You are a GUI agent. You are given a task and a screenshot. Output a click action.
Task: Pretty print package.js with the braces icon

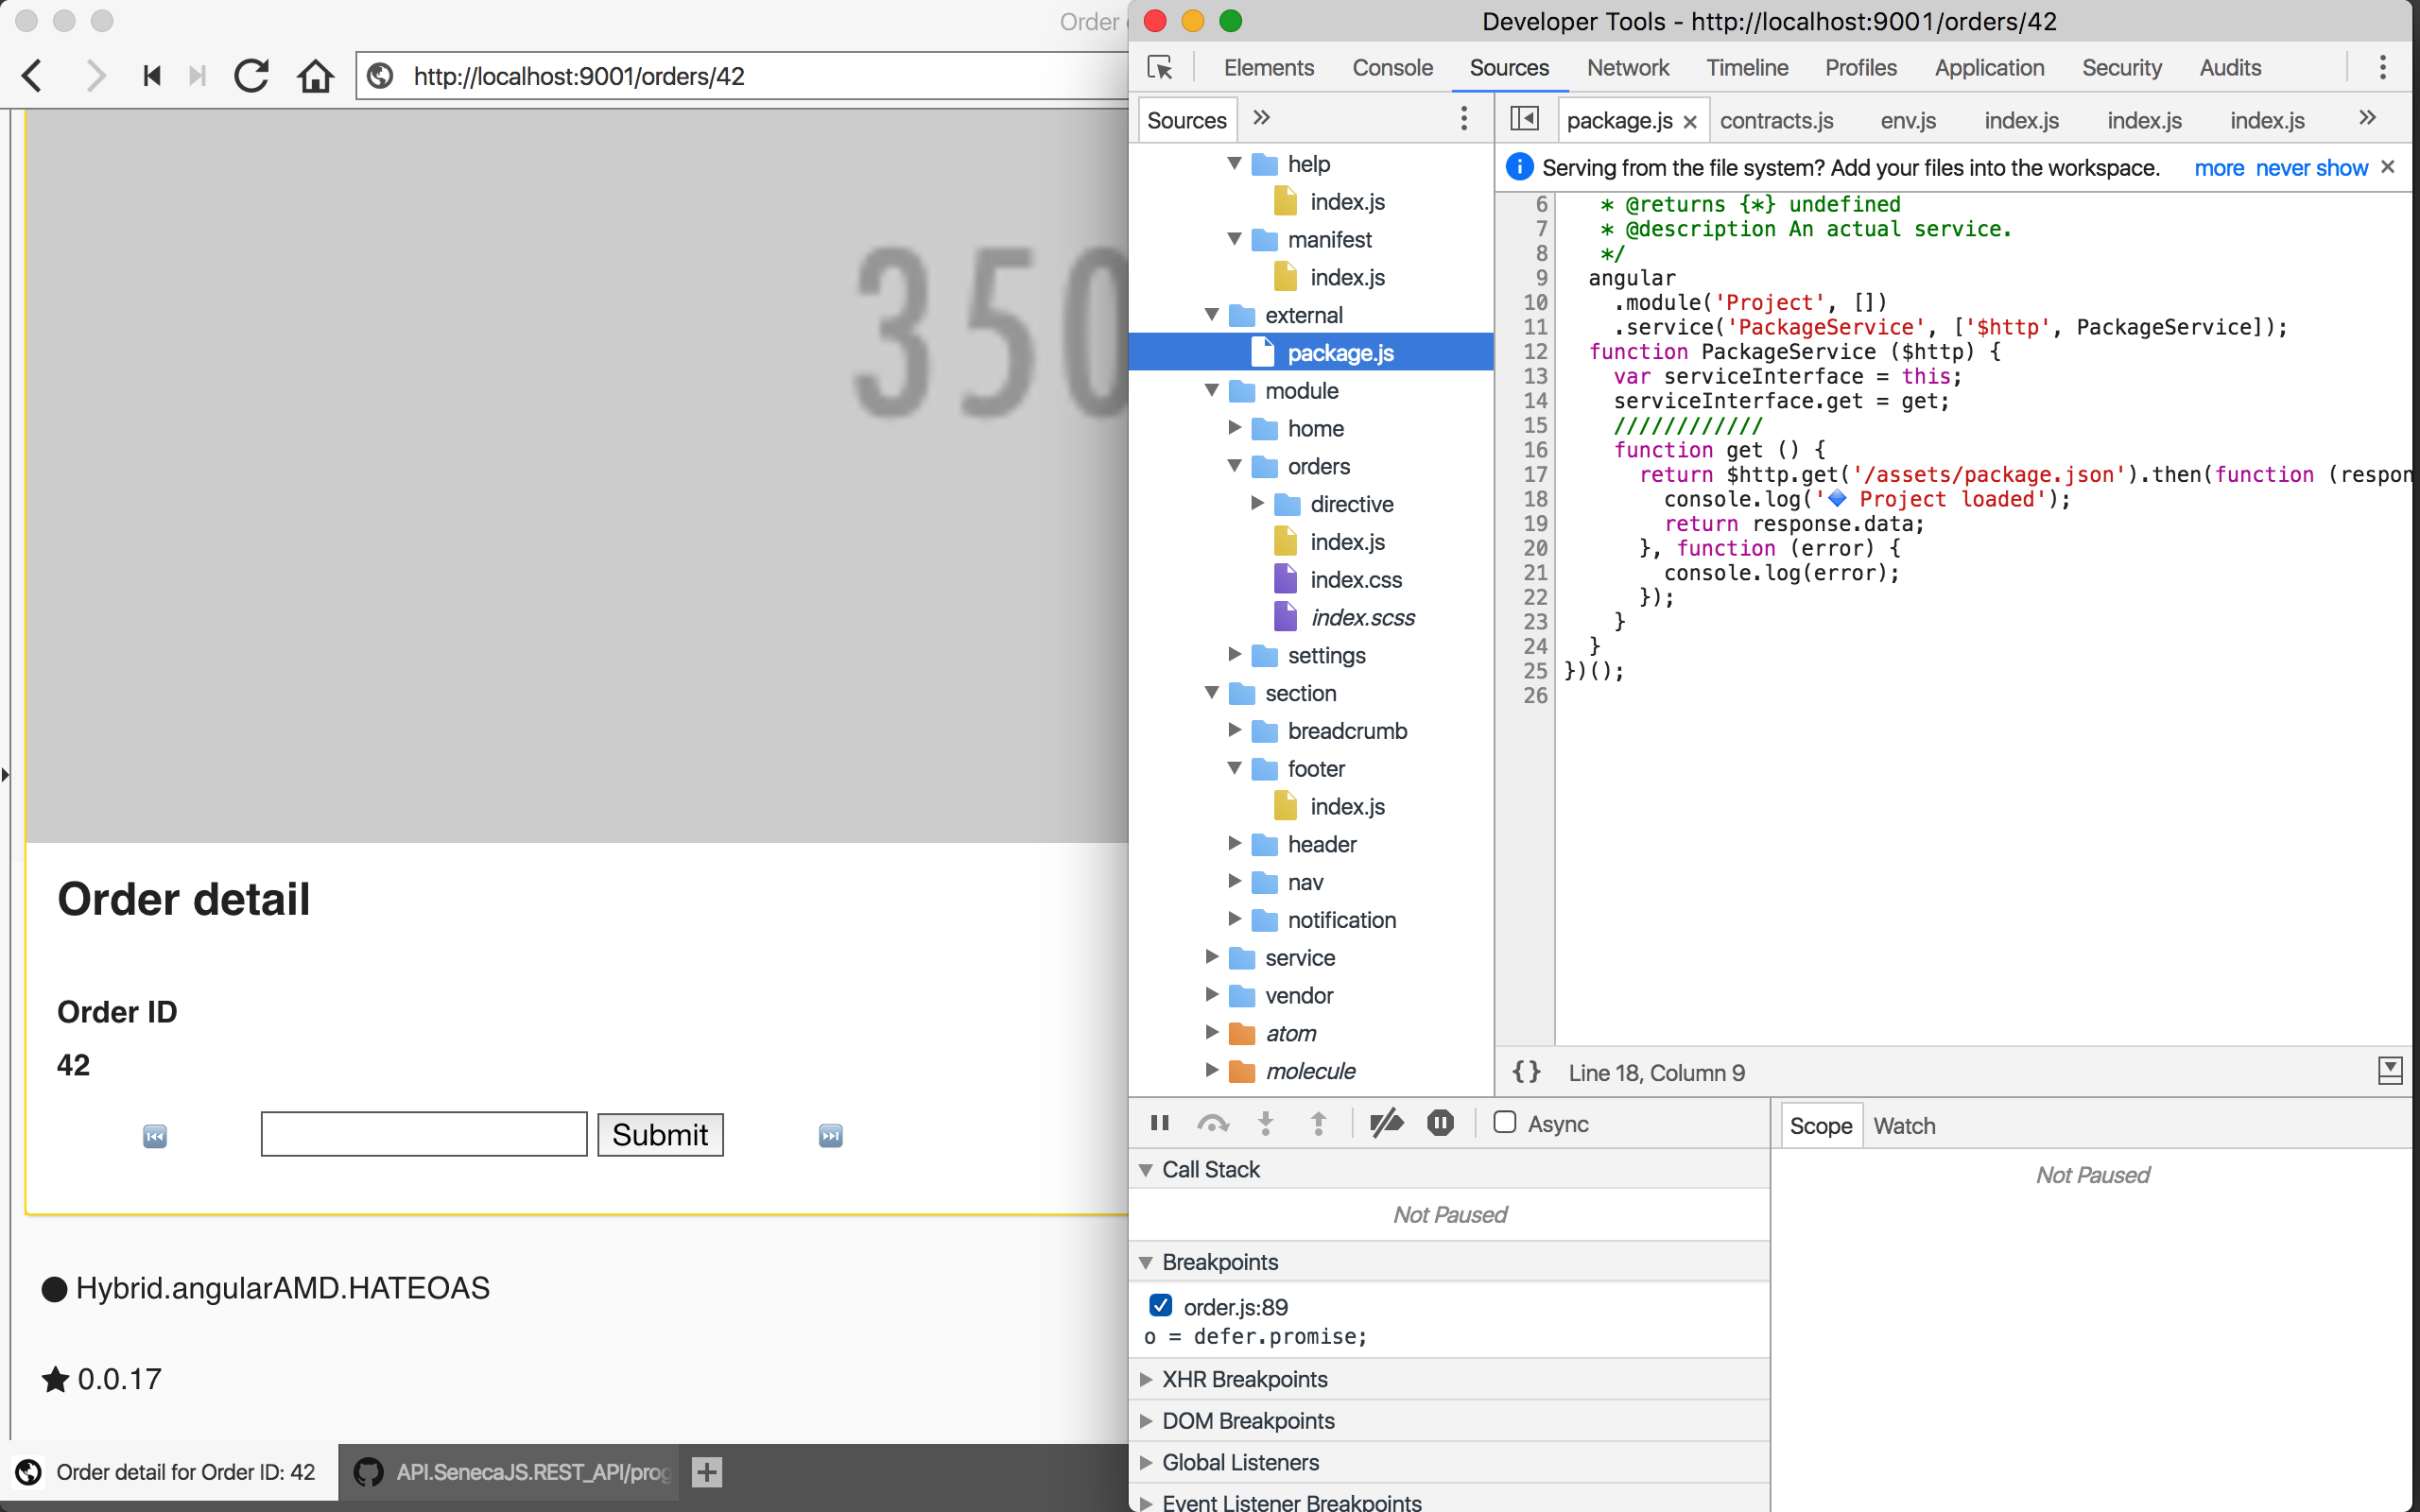point(1526,1072)
